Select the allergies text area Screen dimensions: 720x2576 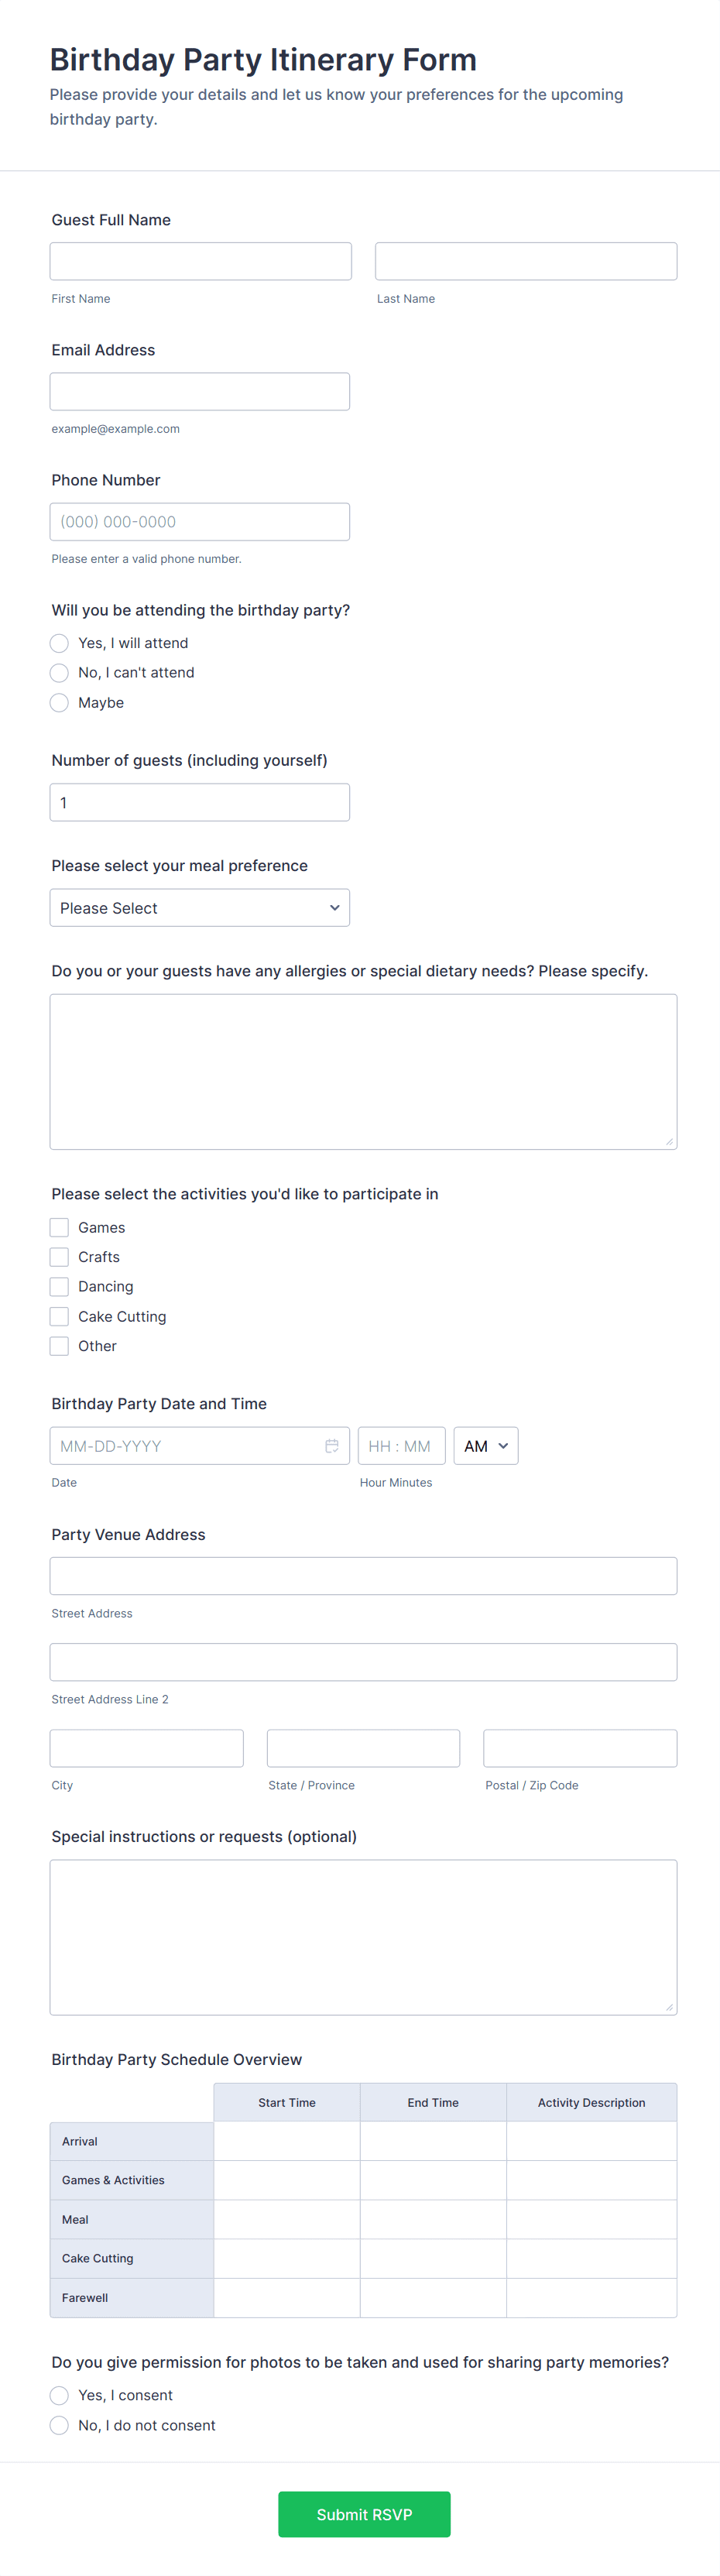[x=363, y=1072]
